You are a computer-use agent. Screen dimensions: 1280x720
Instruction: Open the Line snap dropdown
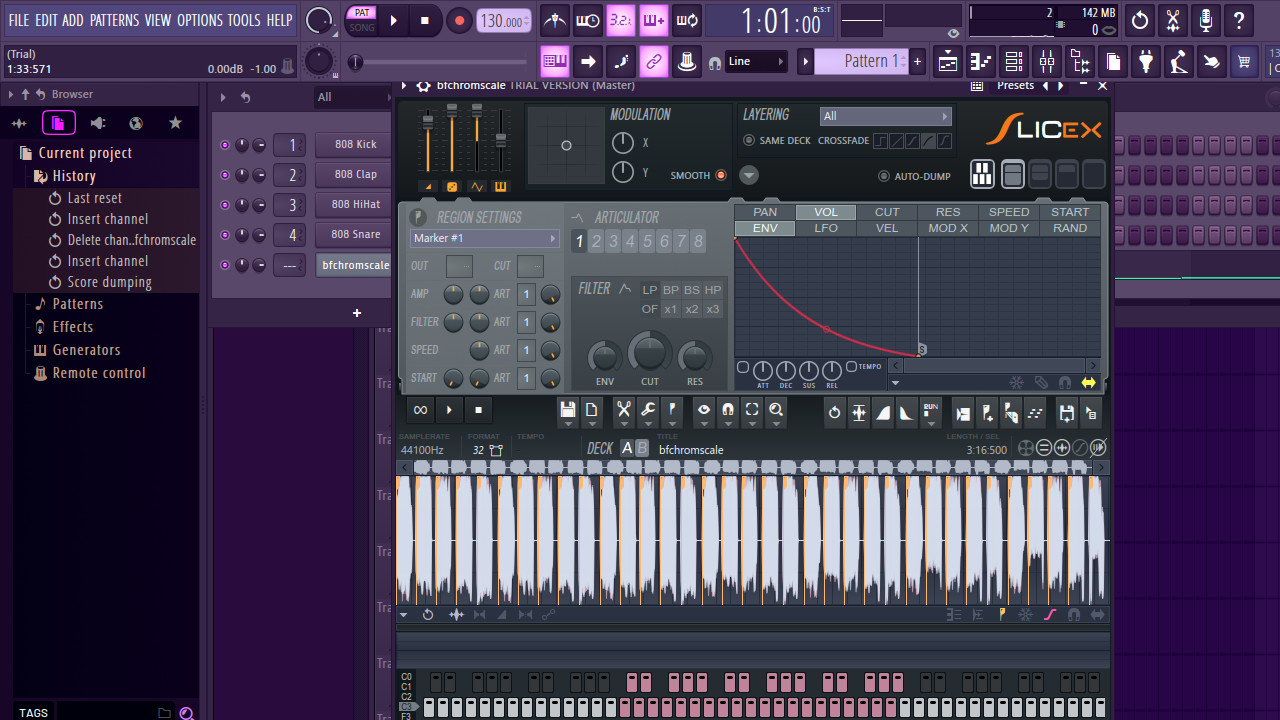click(x=756, y=62)
